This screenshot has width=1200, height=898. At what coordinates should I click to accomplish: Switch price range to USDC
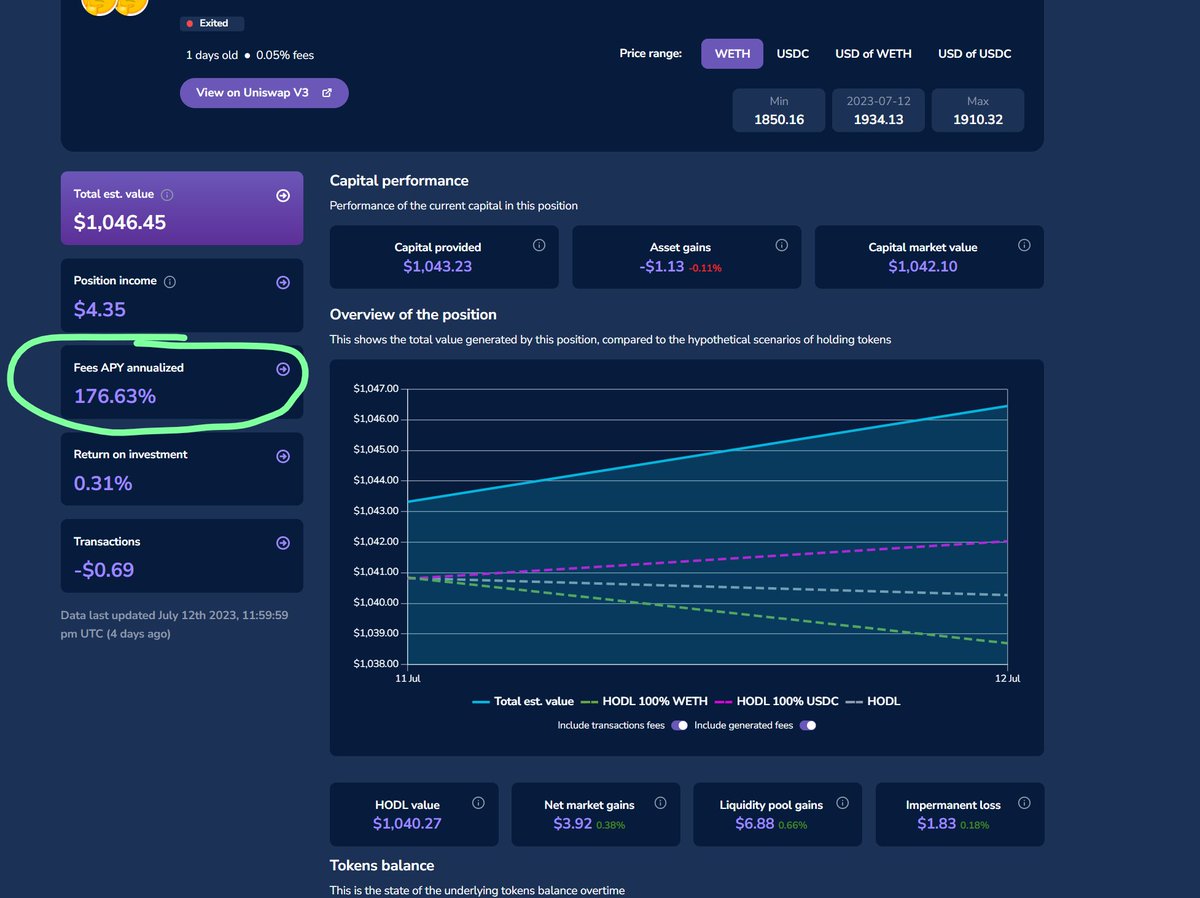tap(793, 54)
